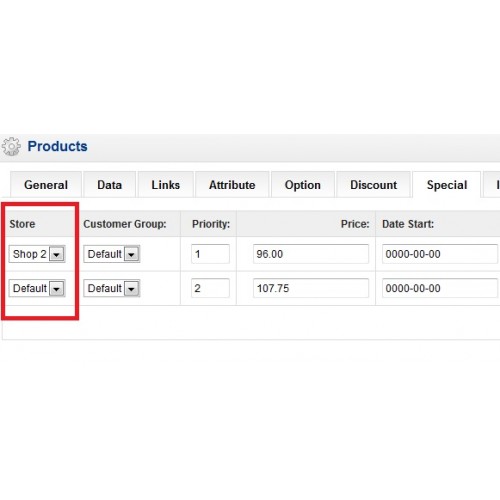This screenshot has width=500, height=500.
Task: Select the Special tab
Action: (447, 185)
